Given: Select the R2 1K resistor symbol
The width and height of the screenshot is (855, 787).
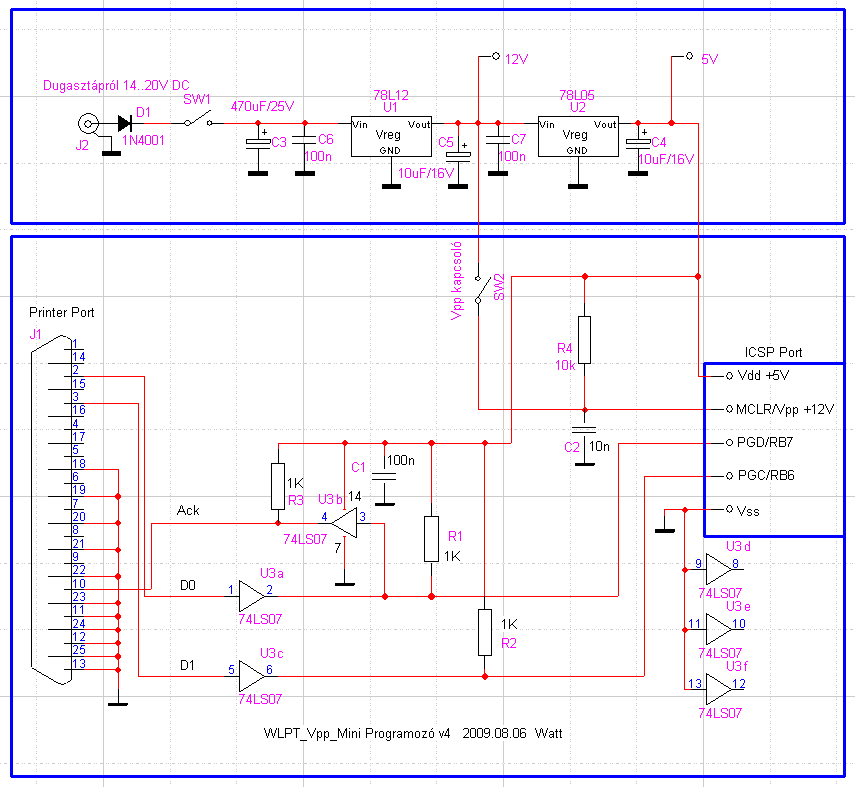Looking at the screenshot, I should (x=485, y=633).
